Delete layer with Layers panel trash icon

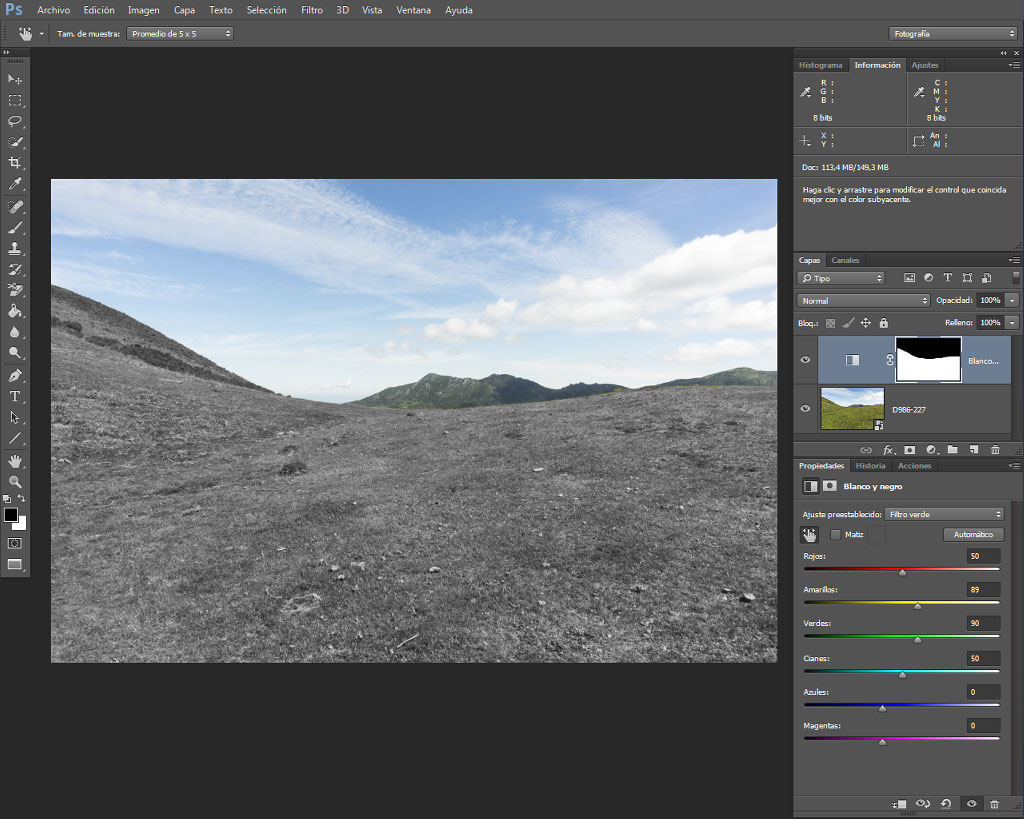tap(995, 449)
